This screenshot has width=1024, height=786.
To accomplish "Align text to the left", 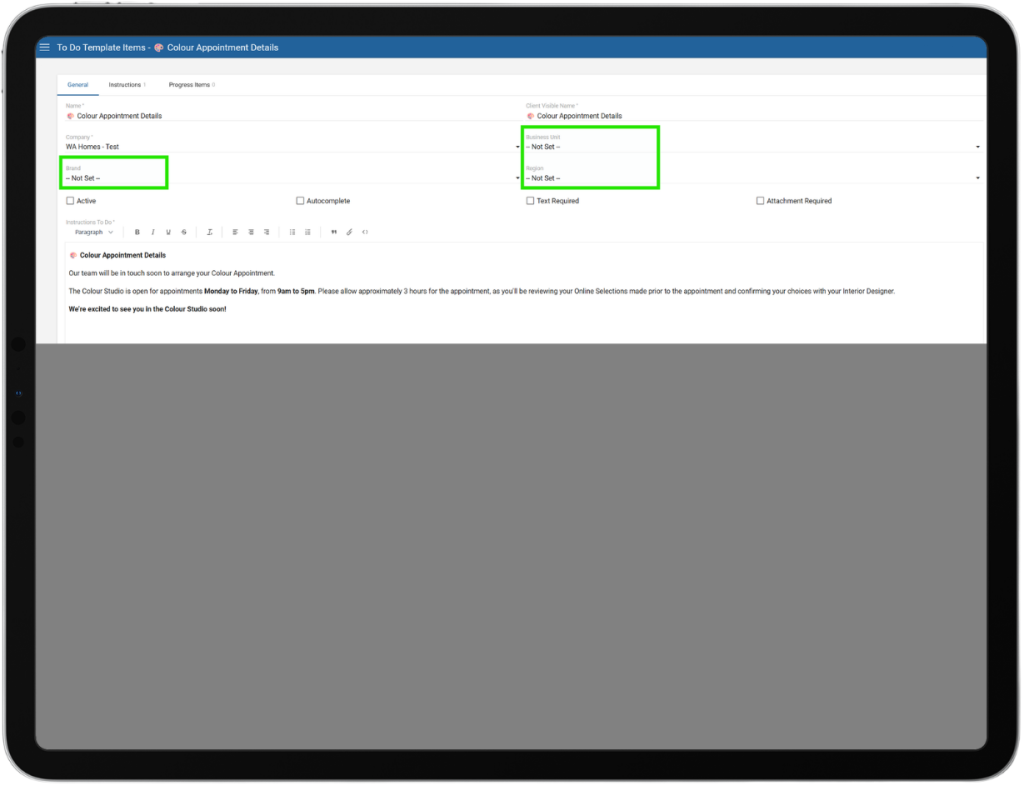I will click(235, 232).
